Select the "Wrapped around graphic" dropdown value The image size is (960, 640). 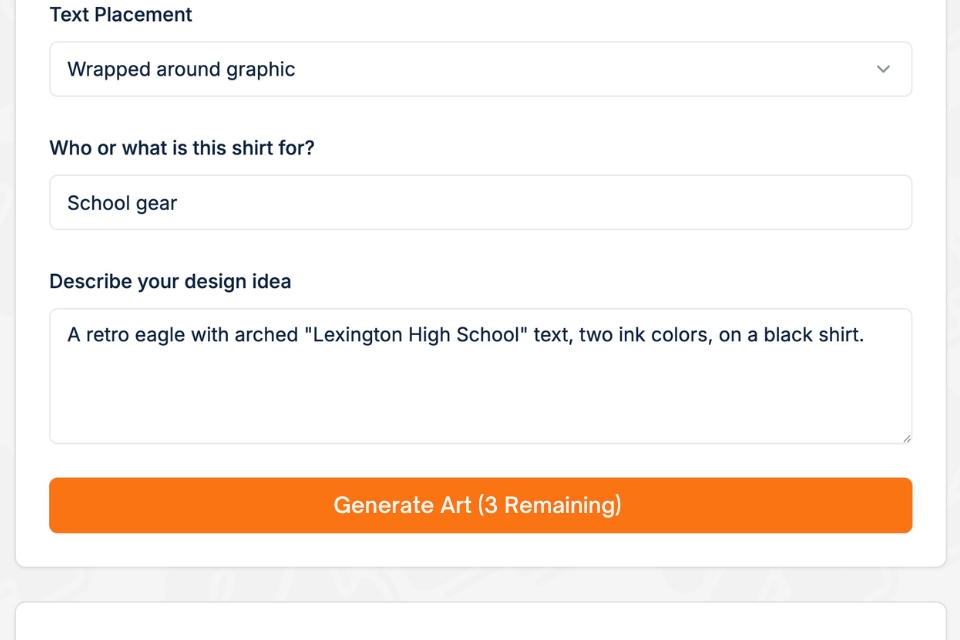pyautogui.click(x=181, y=69)
